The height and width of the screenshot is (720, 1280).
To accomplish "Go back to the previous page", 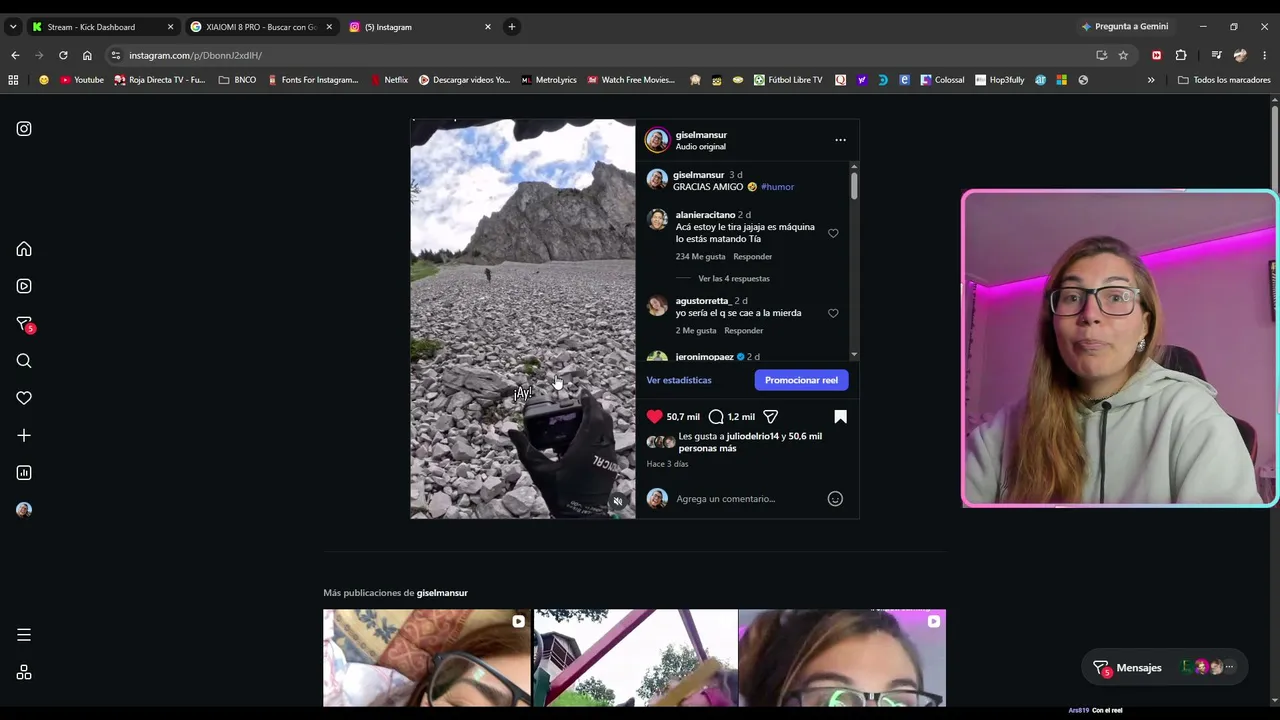I will pos(15,55).
